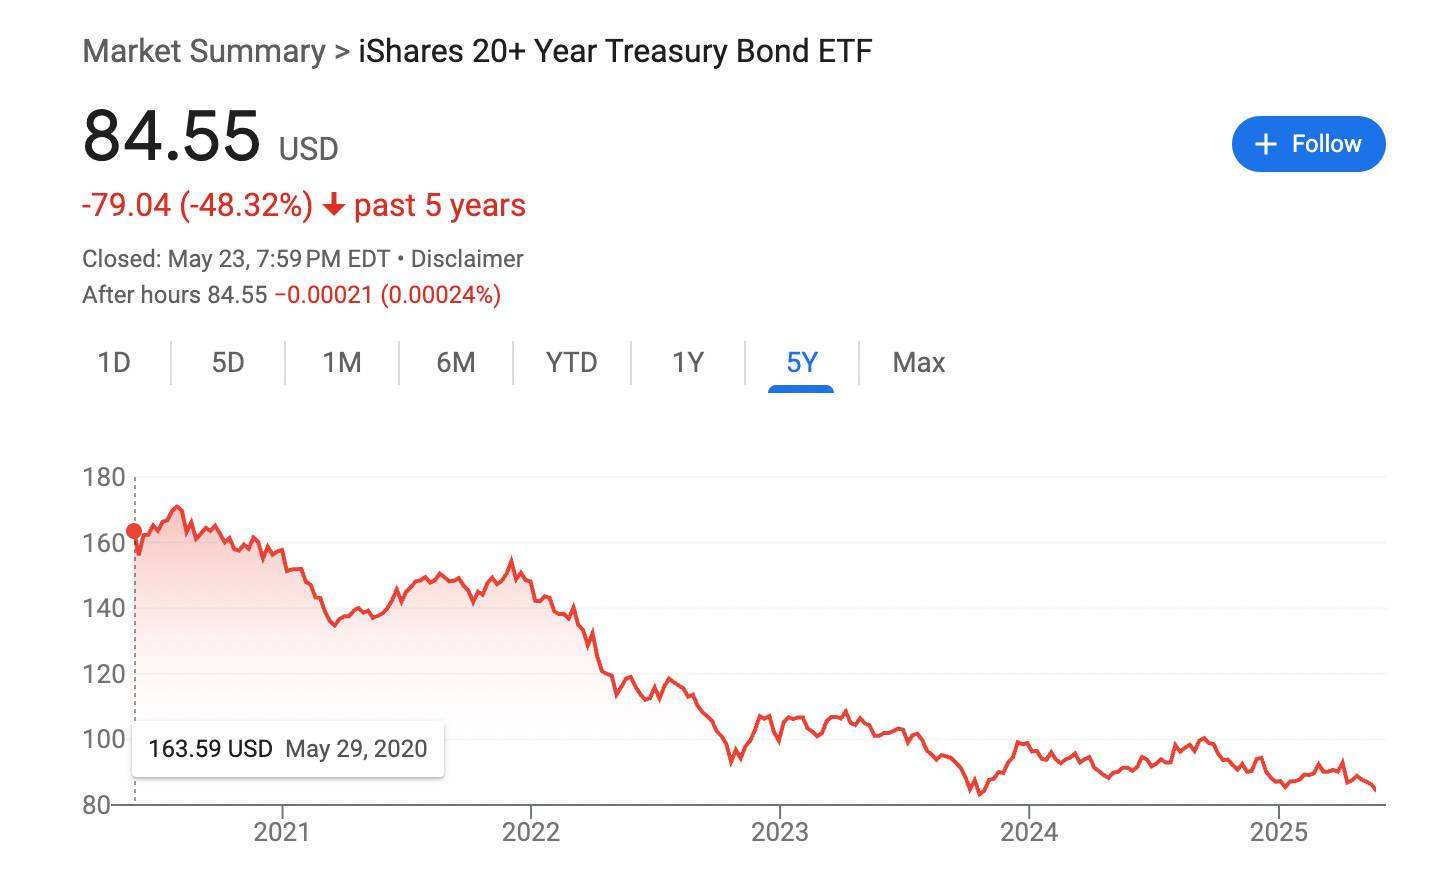Show the Max time range
Screen dimensions: 1432x872
pos(918,362)
